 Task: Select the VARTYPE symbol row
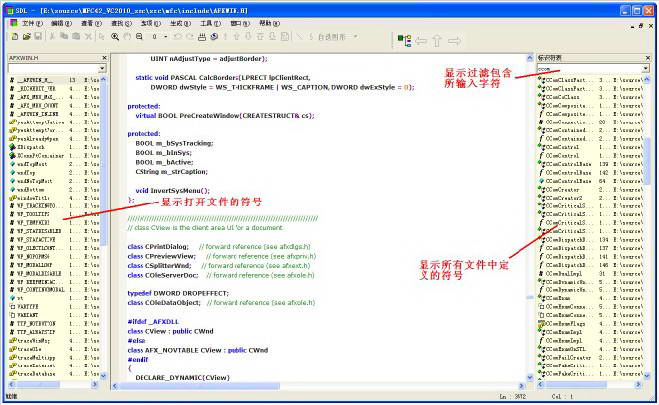point(54,307)
